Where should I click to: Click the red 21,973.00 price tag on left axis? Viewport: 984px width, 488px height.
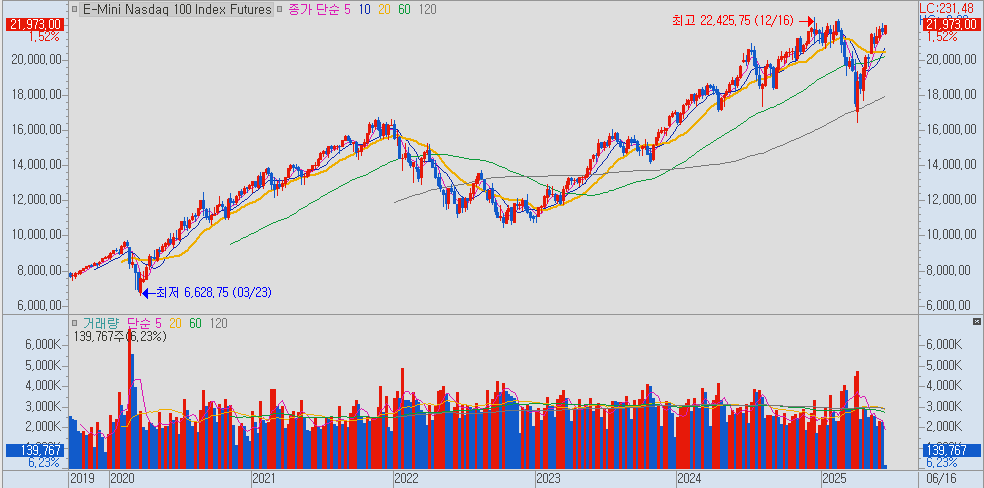click(x=35, y=24)
